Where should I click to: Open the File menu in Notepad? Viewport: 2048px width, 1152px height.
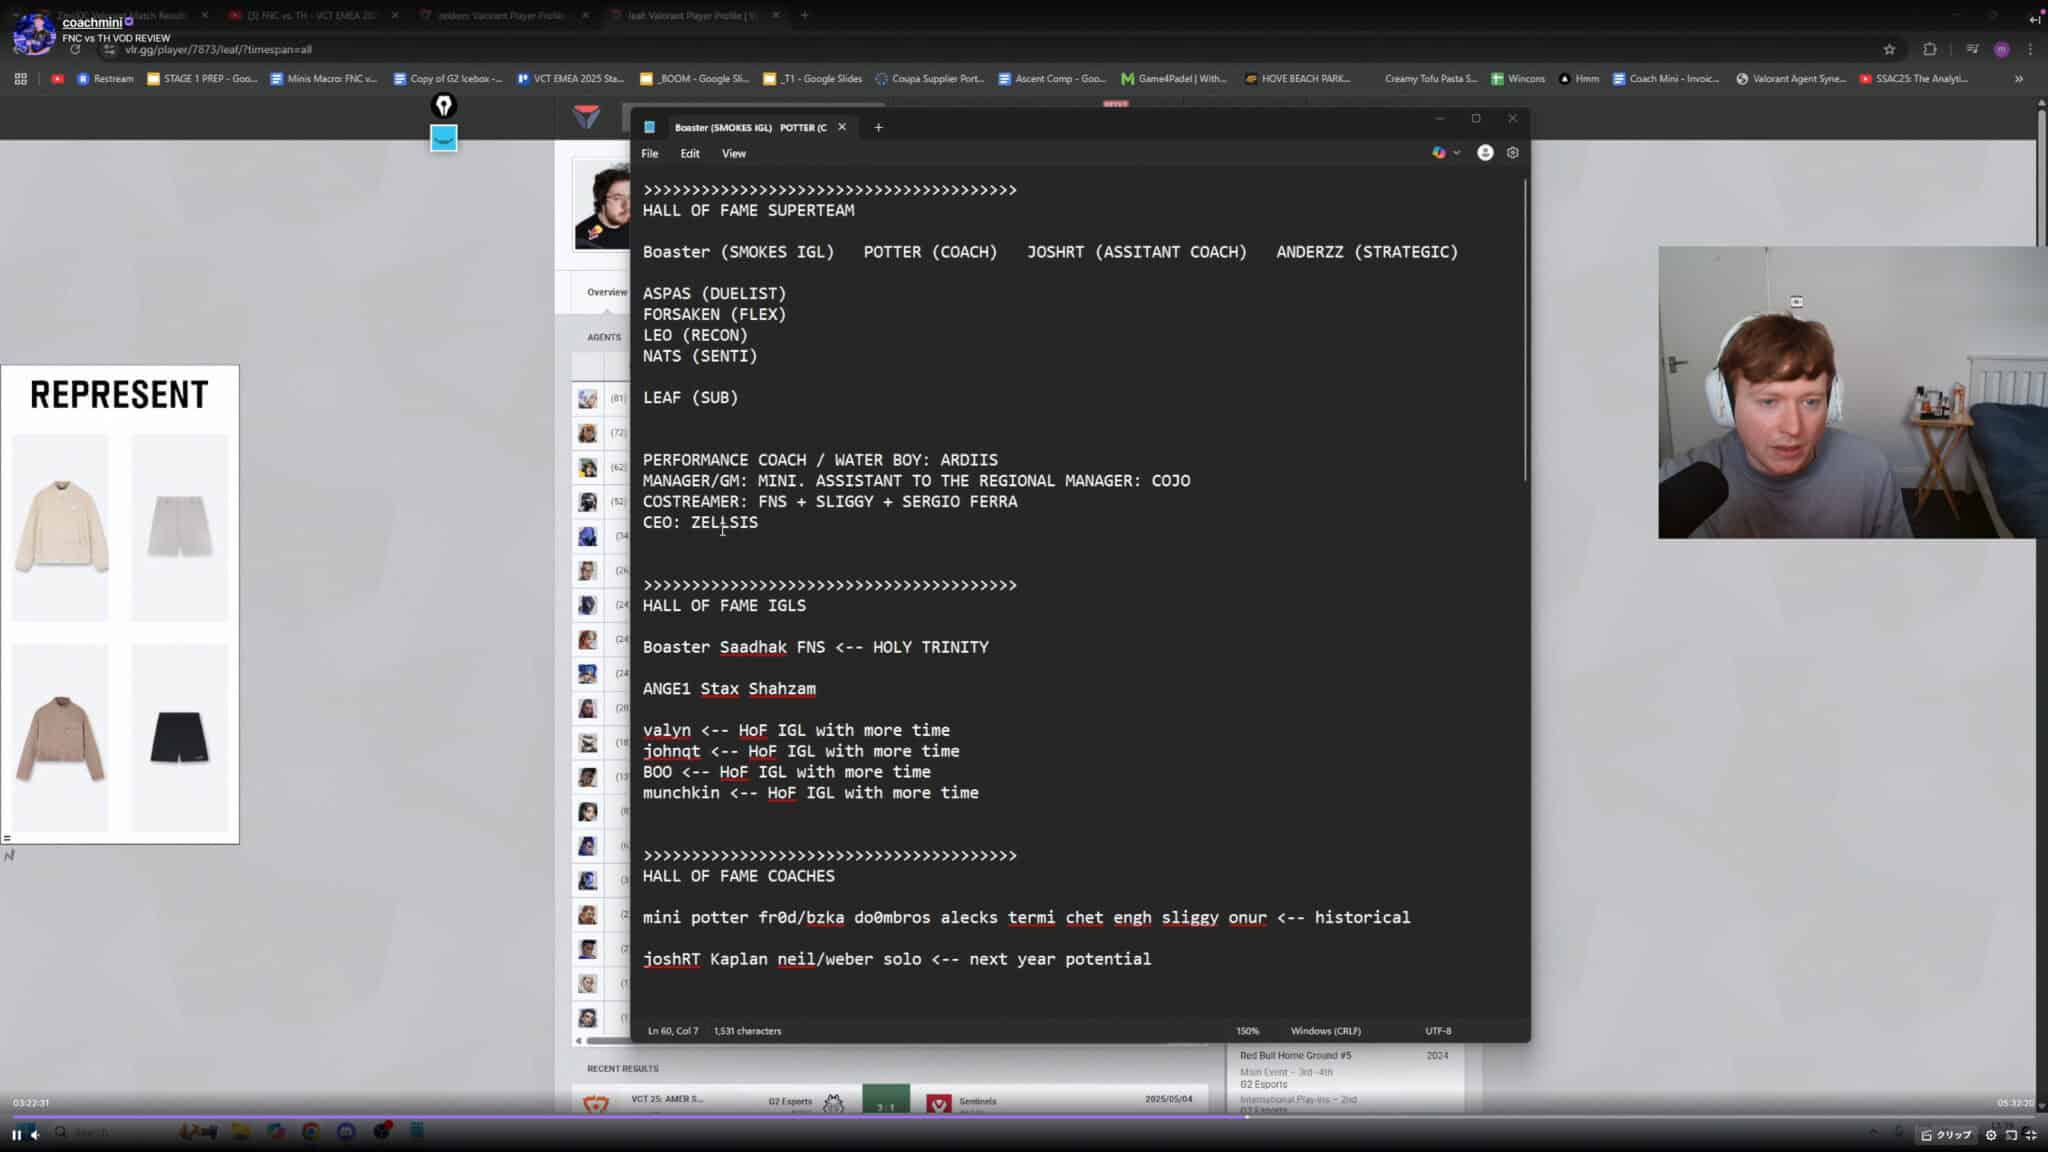(x=649, y=153)
